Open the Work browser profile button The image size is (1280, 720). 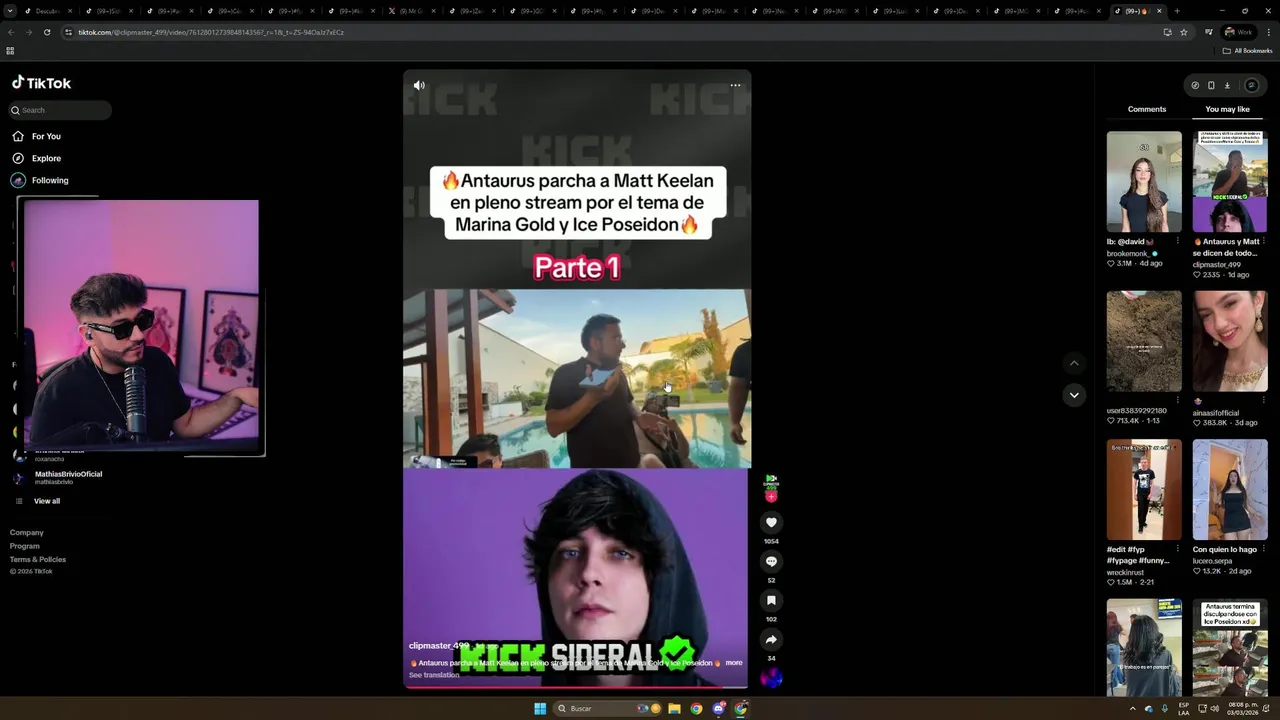pyautogui.click(x=1239, y=32)
